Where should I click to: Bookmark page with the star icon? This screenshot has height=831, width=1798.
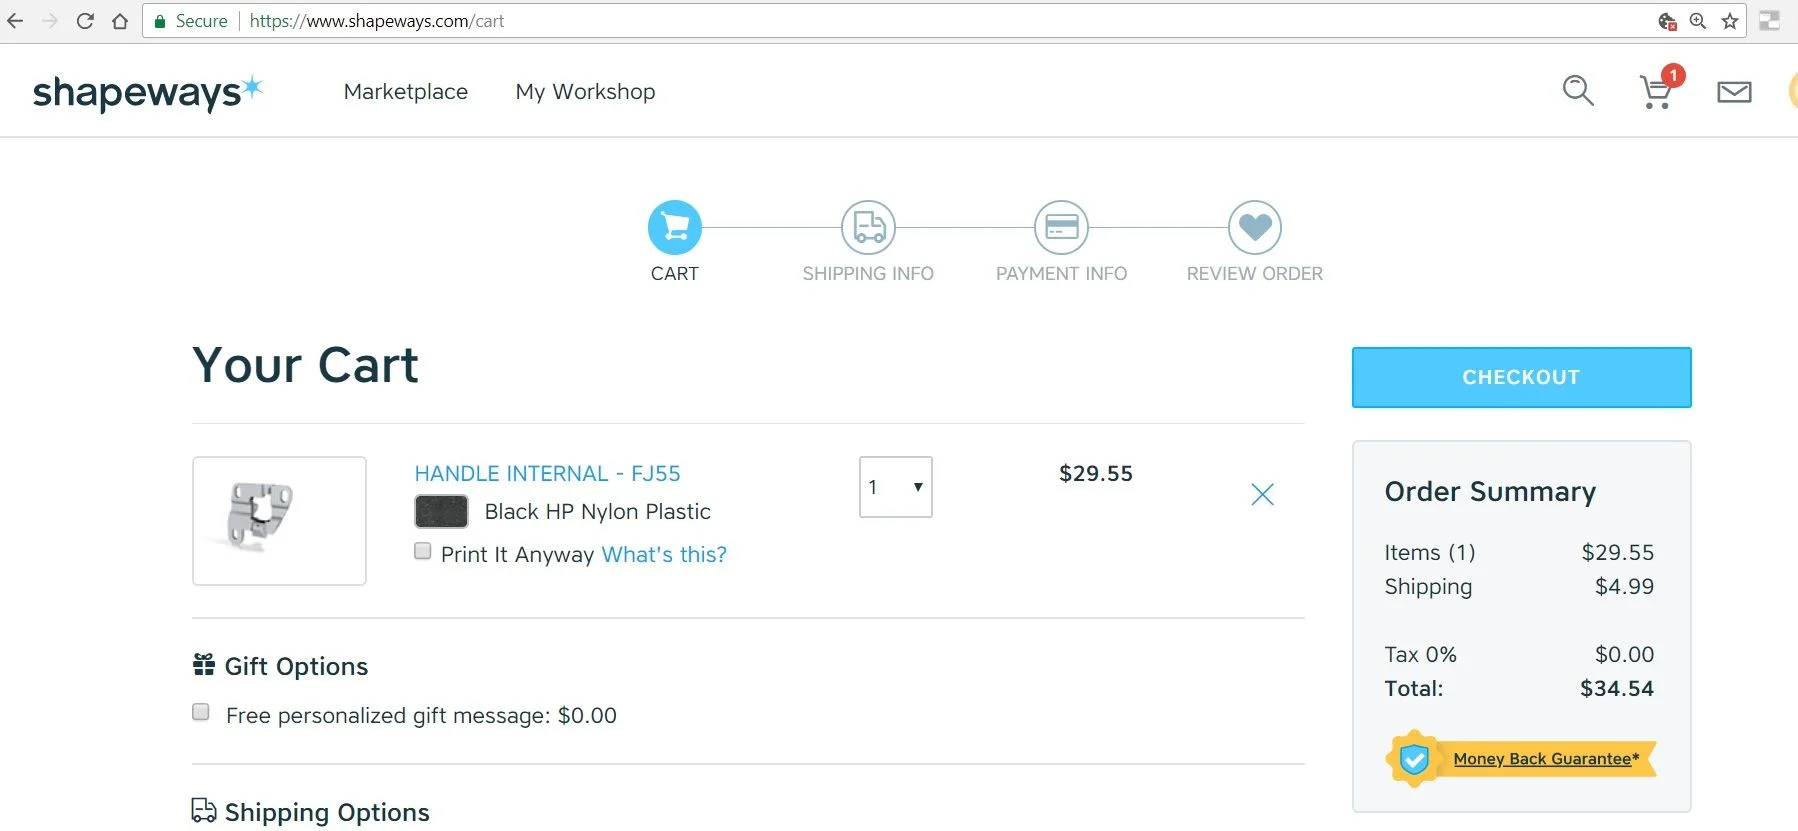(1730, 21)
